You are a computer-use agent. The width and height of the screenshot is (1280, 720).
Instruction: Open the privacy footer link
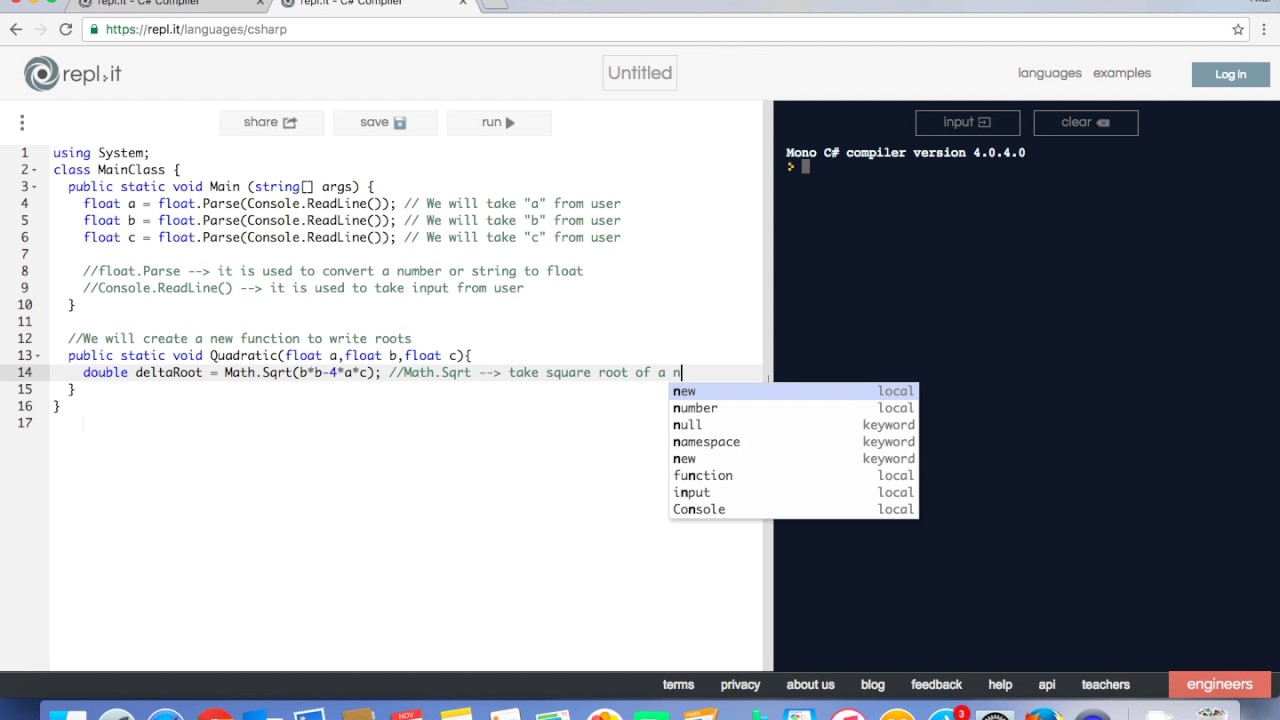740,685
